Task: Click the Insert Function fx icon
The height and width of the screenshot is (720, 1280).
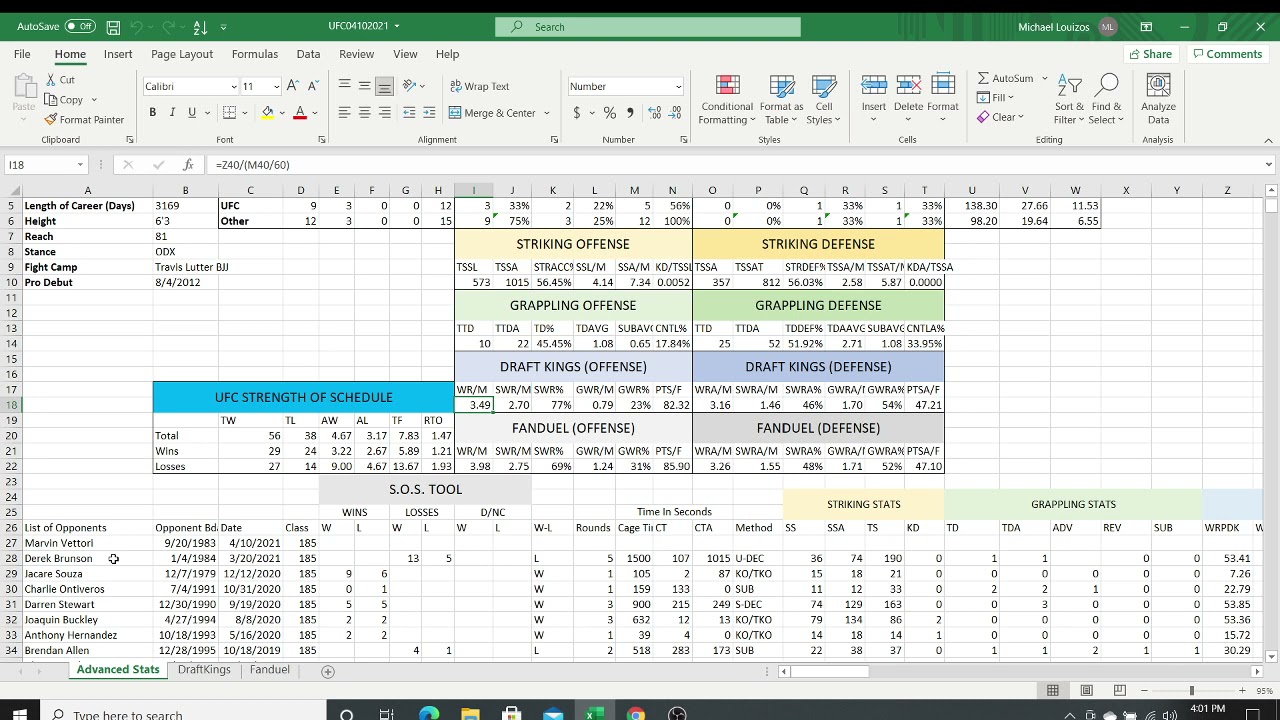Action: [188, 165]
